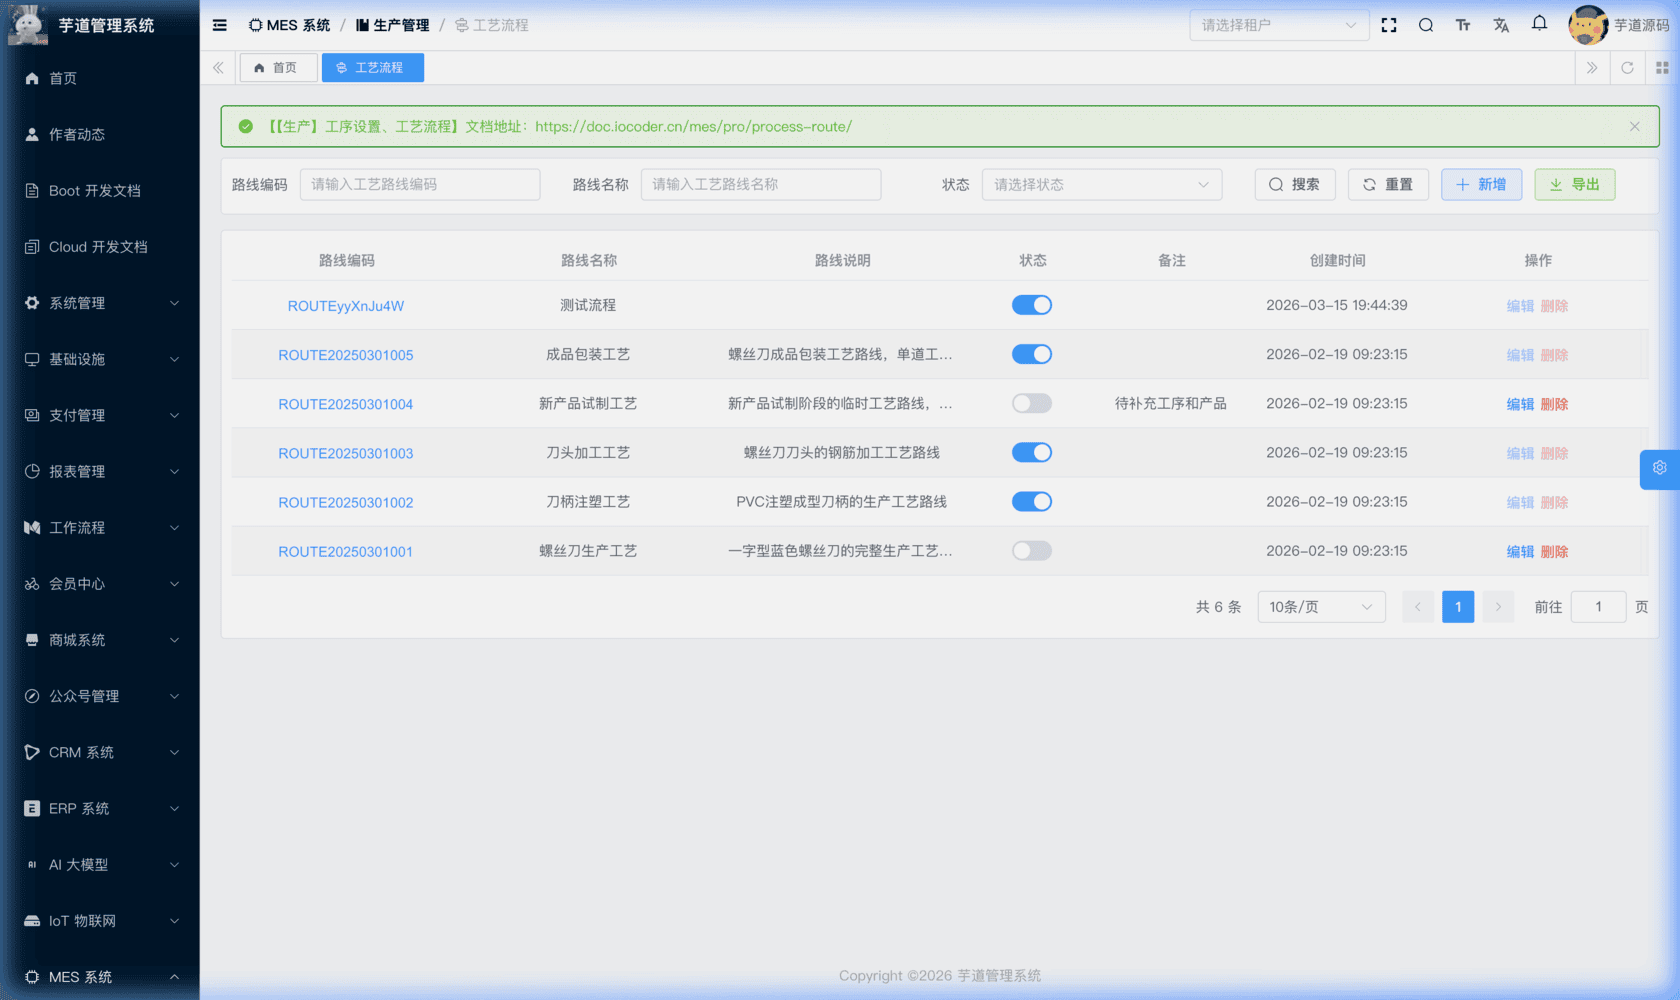Open the 请选择状态 status dropdown
This screenshot has height=1000, width=1680.
[1101, 184]
